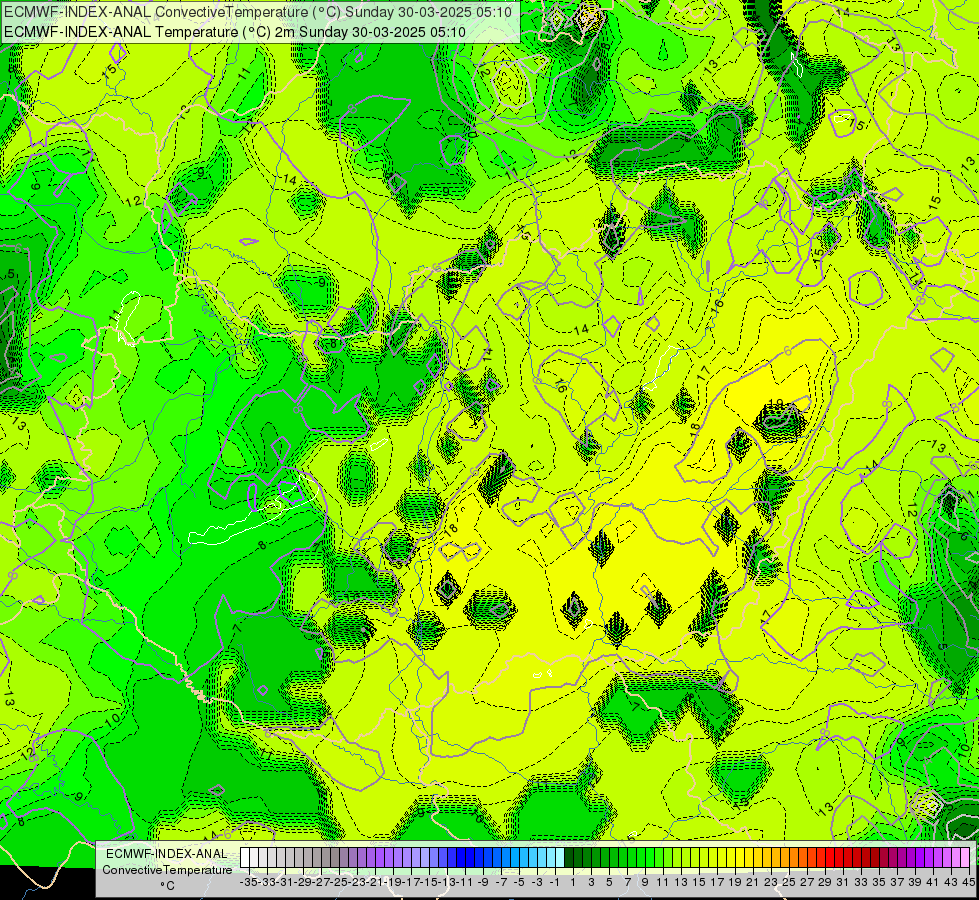Click the -3 value on the legend scale

(x=537, y=882)
